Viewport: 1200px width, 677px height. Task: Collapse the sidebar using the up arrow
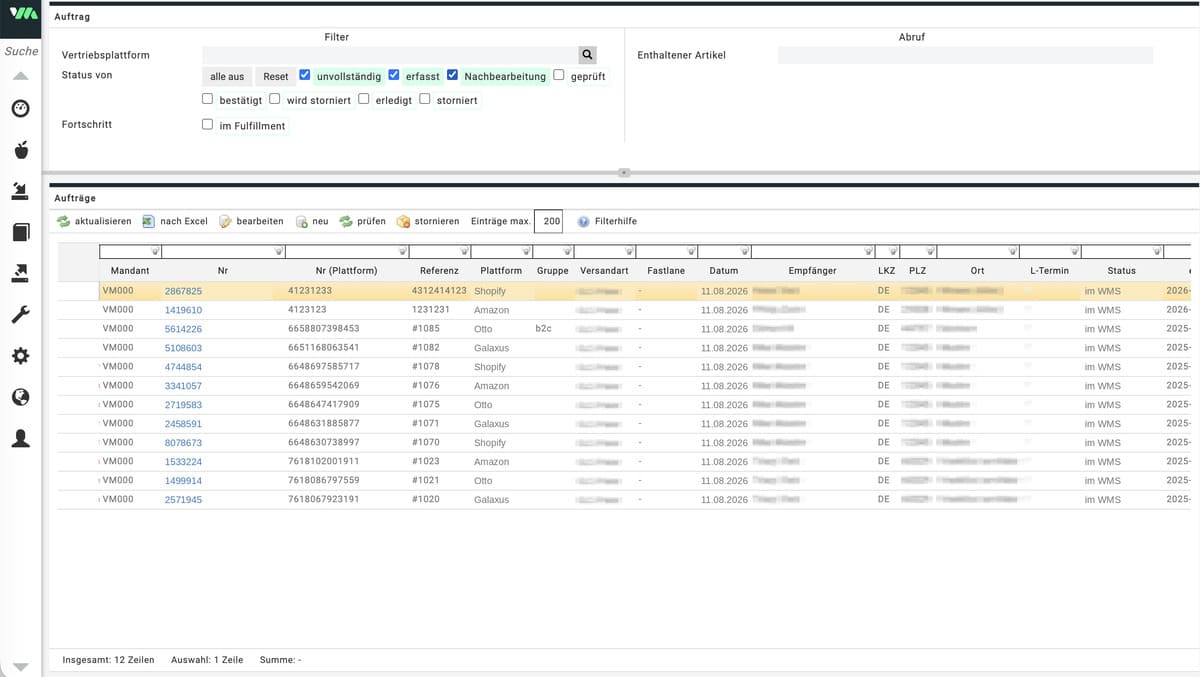click(x=20, y=76)
